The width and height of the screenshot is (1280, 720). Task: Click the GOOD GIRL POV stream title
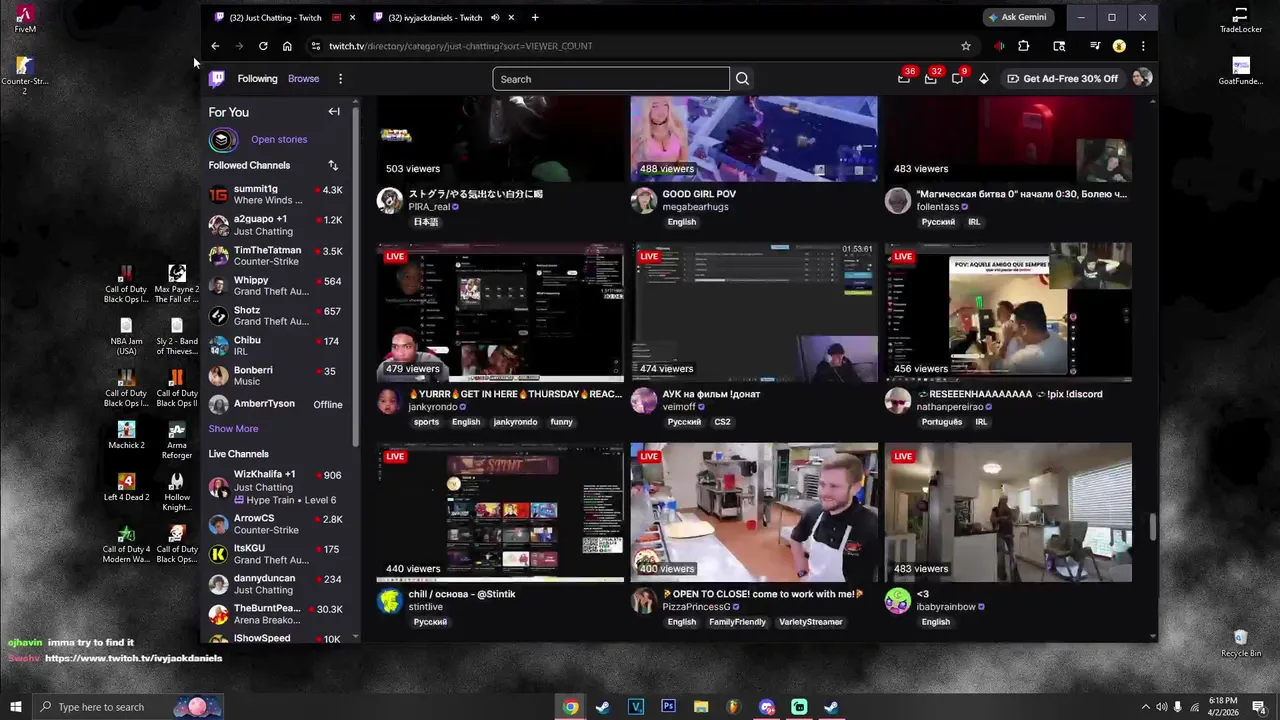699,194
